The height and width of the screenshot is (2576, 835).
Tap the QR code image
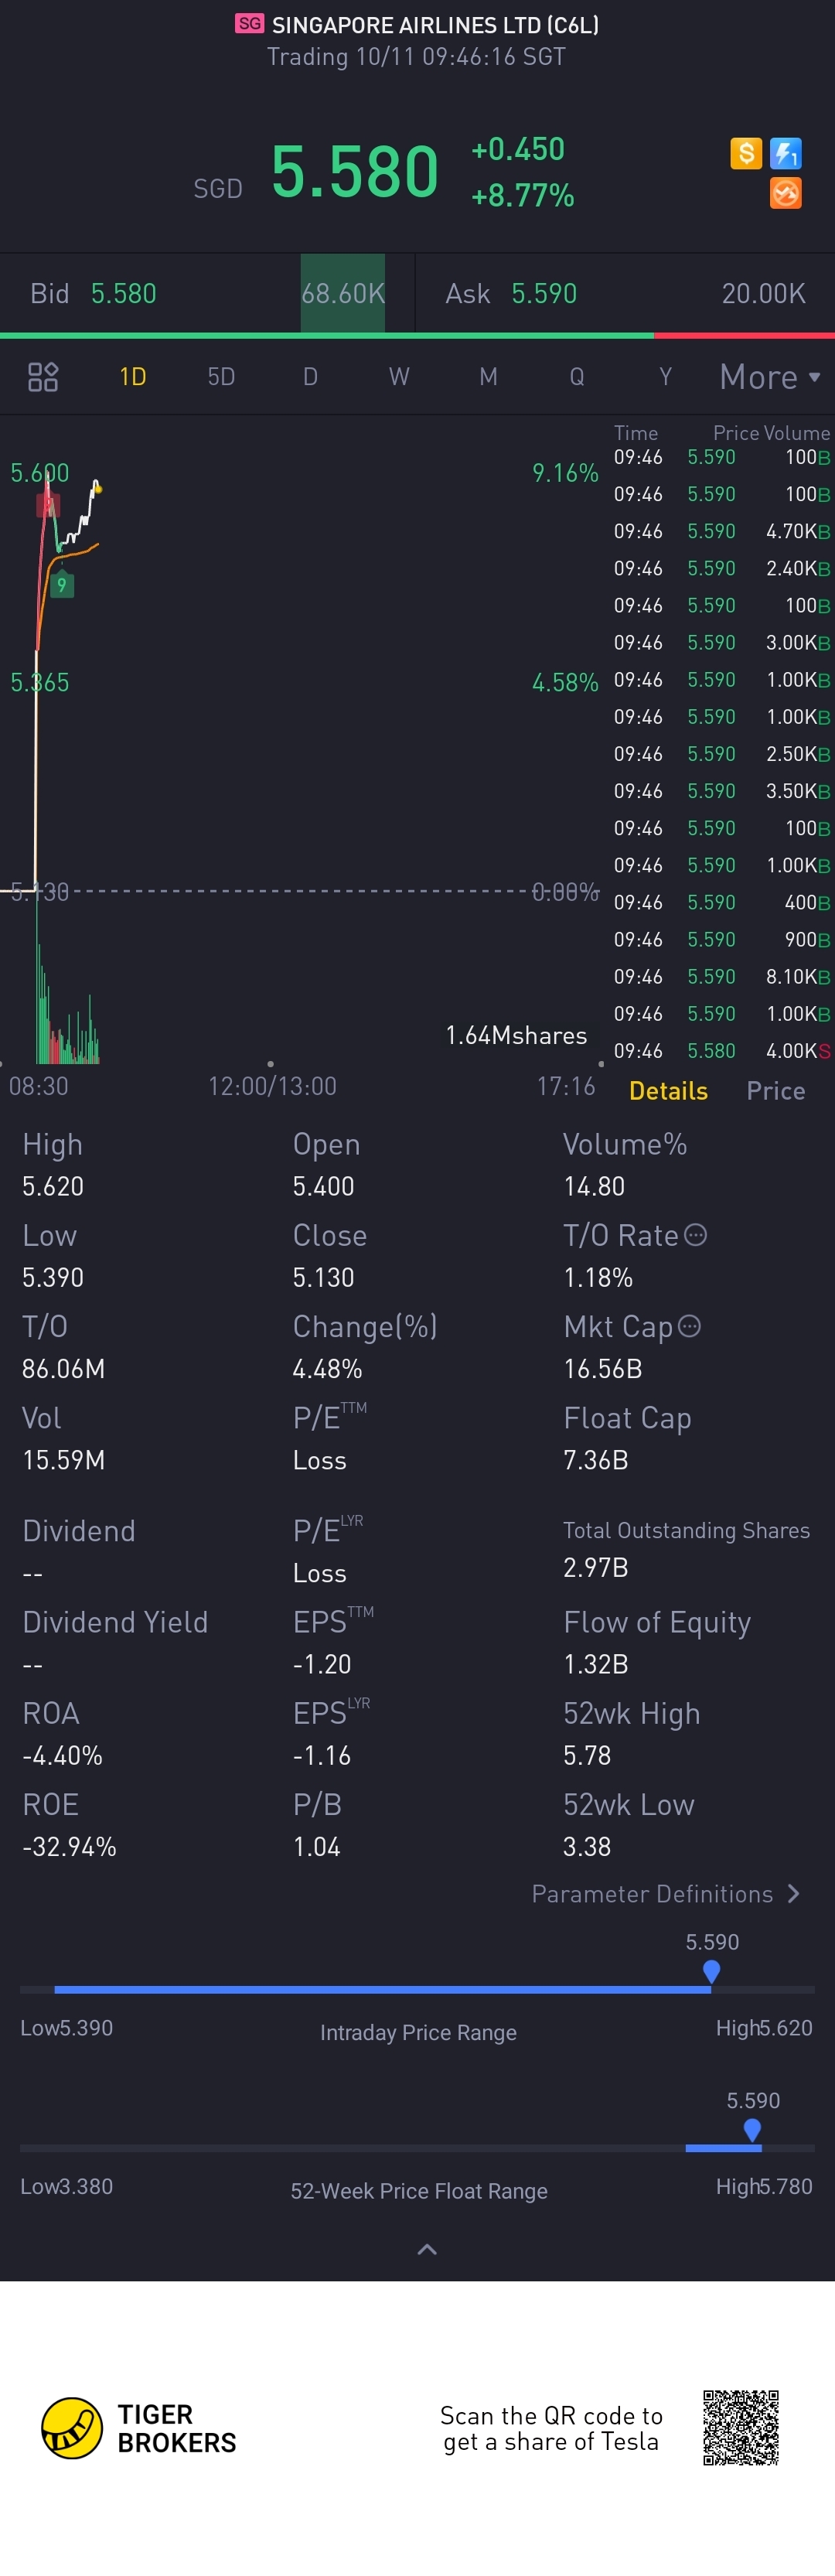[x=741, y=2428]
